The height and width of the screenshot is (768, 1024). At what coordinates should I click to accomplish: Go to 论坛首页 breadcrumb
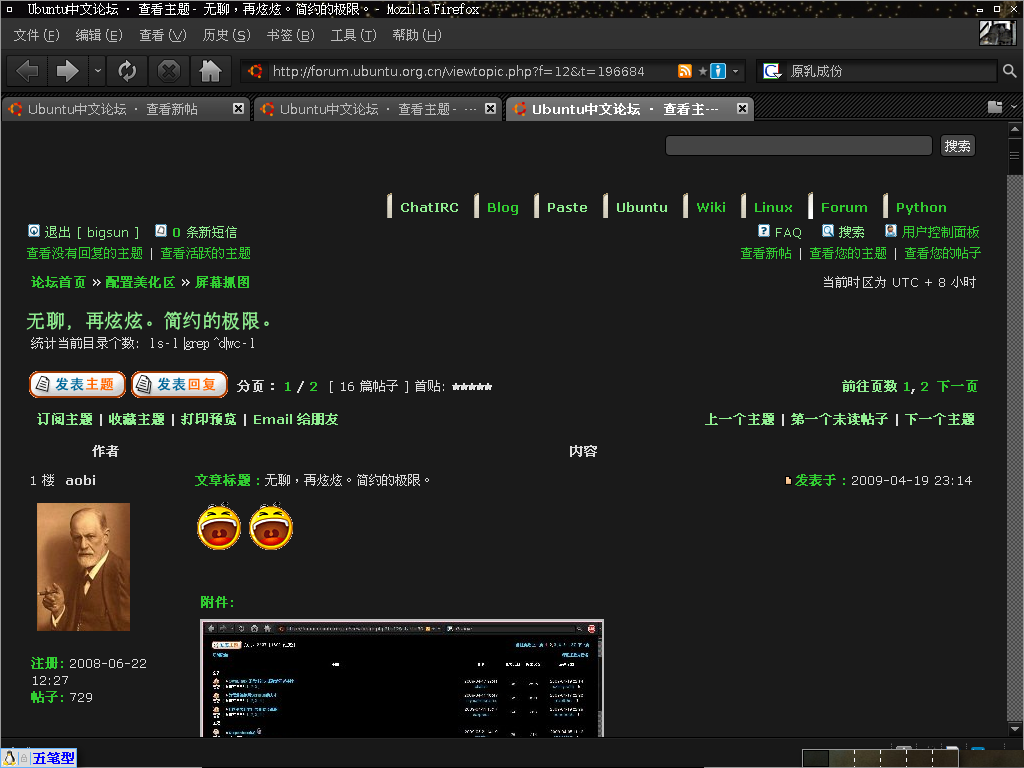[x=58, y=282]
